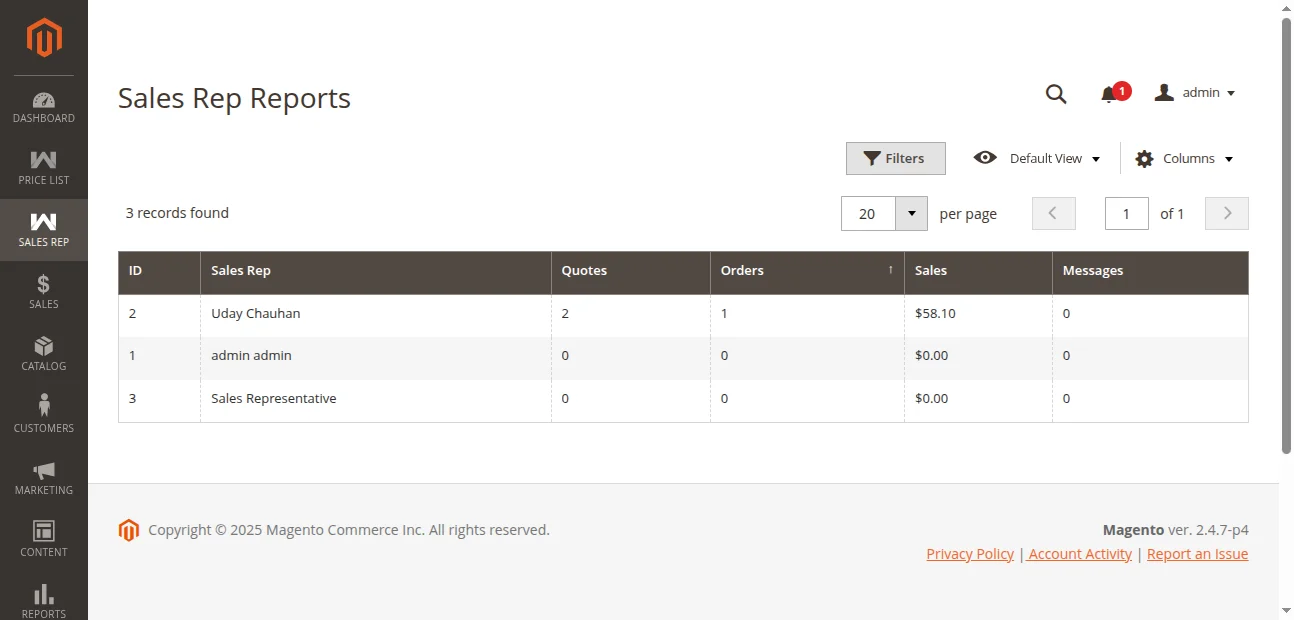Click the current page number field
This screenshot has height=620, width=1294.
[x=1127, y=213]
